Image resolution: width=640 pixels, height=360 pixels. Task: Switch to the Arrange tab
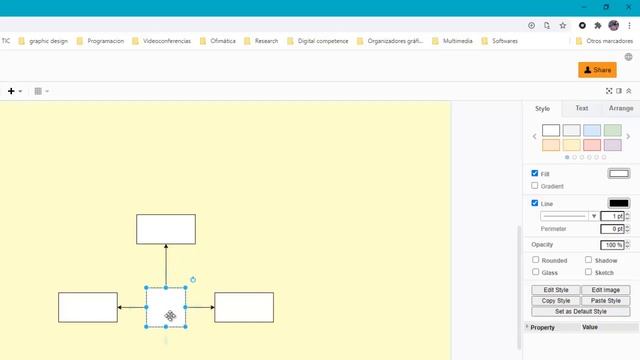click(x=621, y=108)
